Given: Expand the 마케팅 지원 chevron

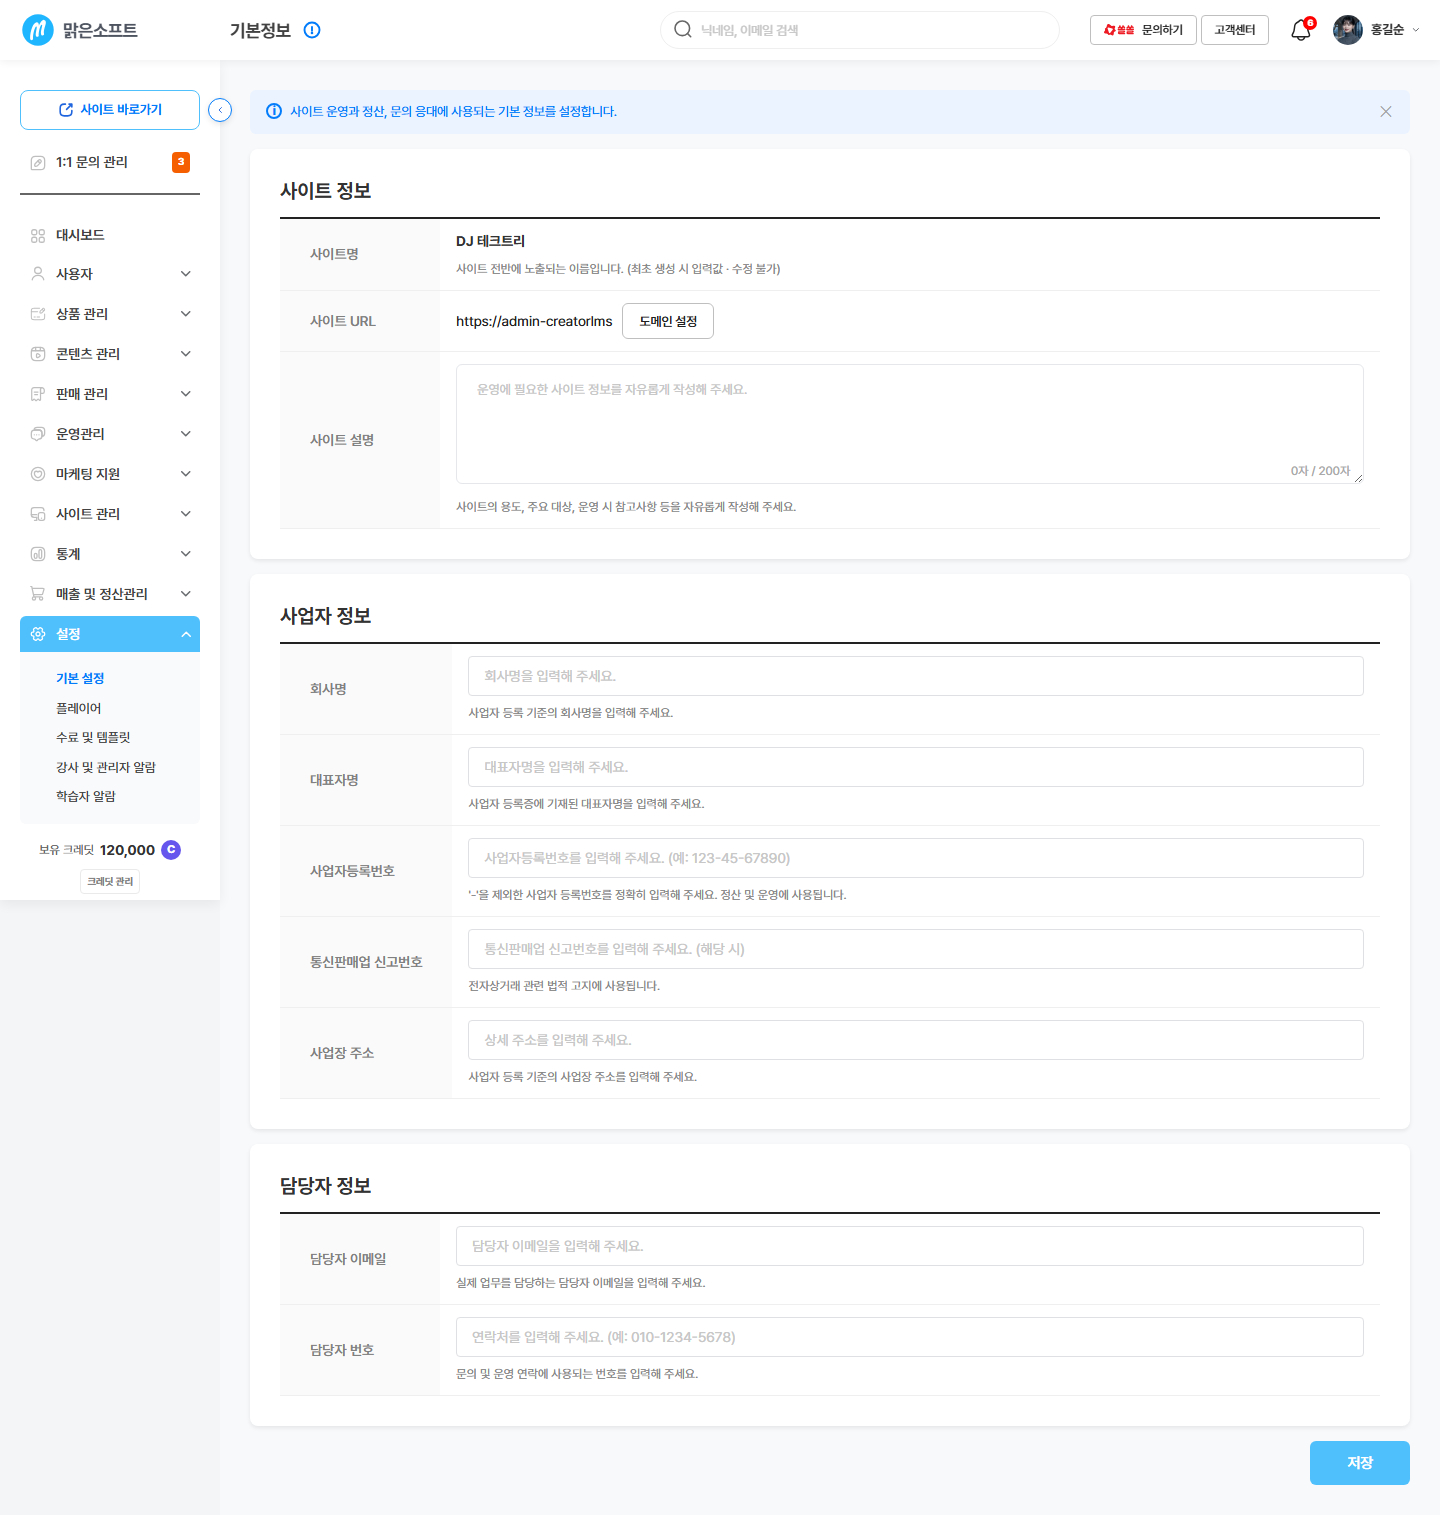Looking at the screenshot, I should click(186, 473).
